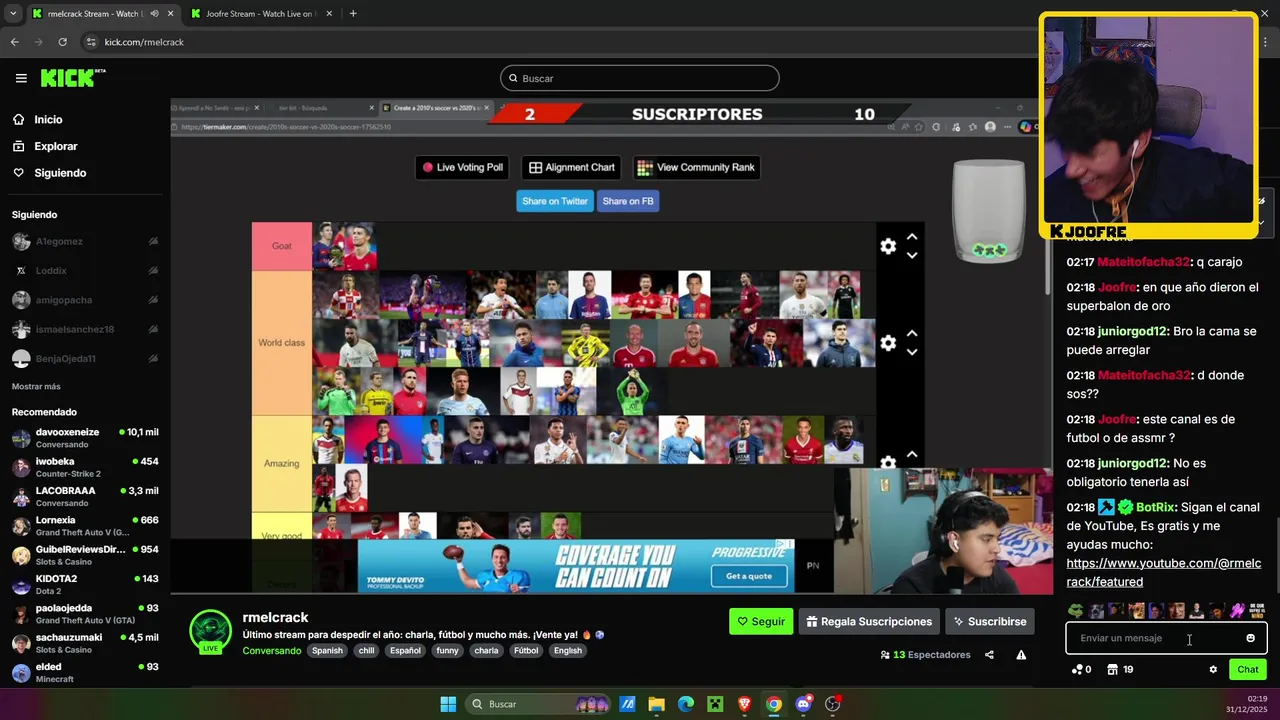This screenshot has height=720, width=1280.
Task: Click the share stream icon
Action: coord(989,655)
